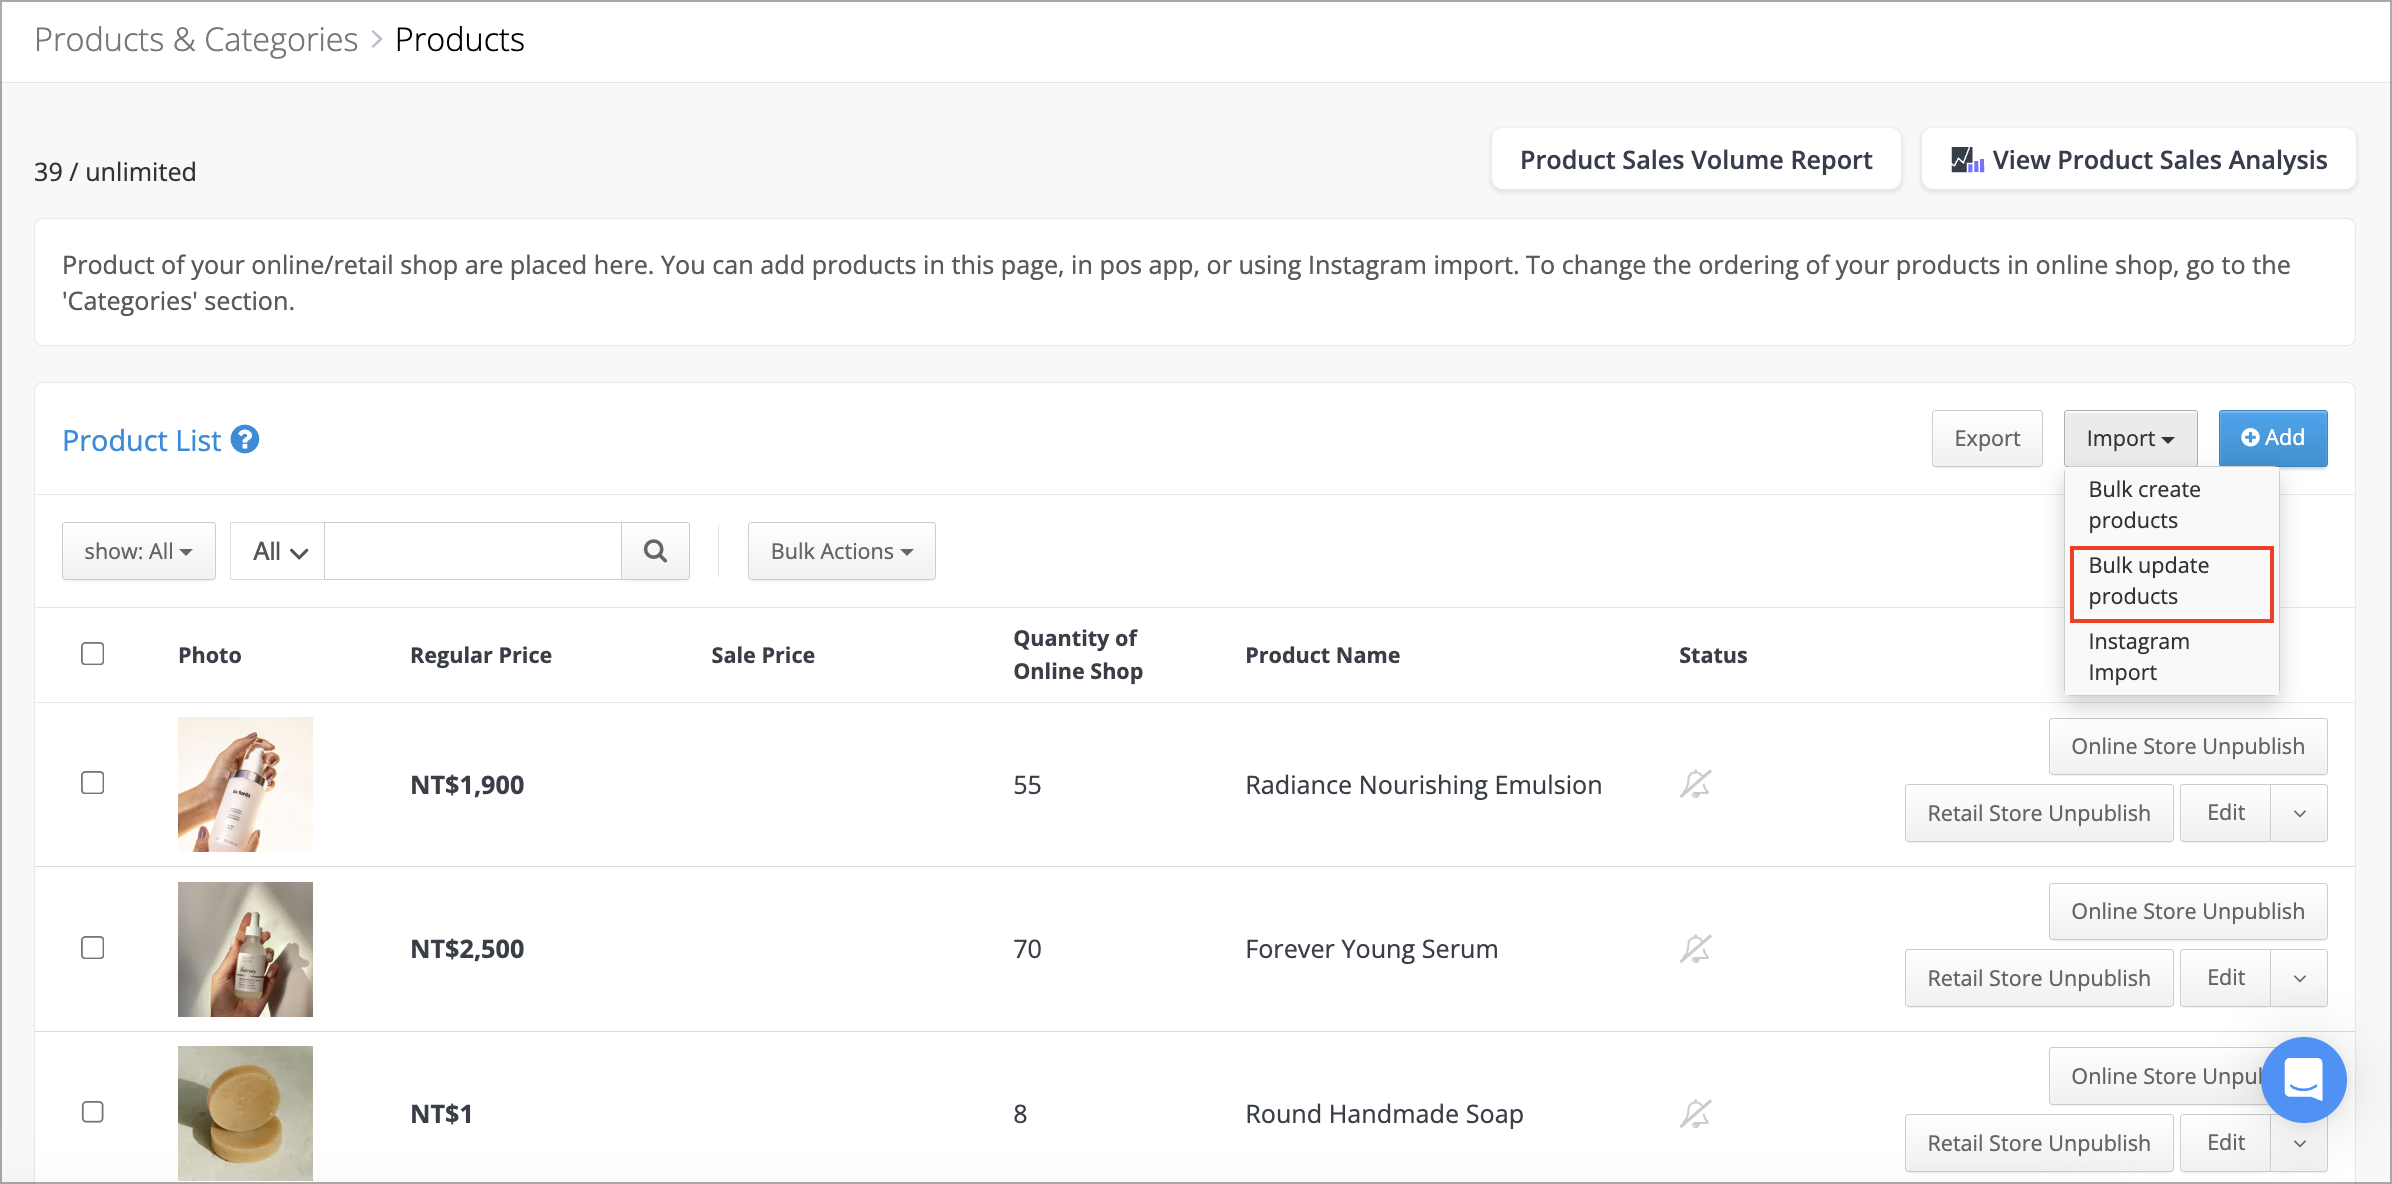Click the muted bell icon for Round Handmade Soap
The width and height of the screenshot is (2392, 1184).
coord(1696,1113)
